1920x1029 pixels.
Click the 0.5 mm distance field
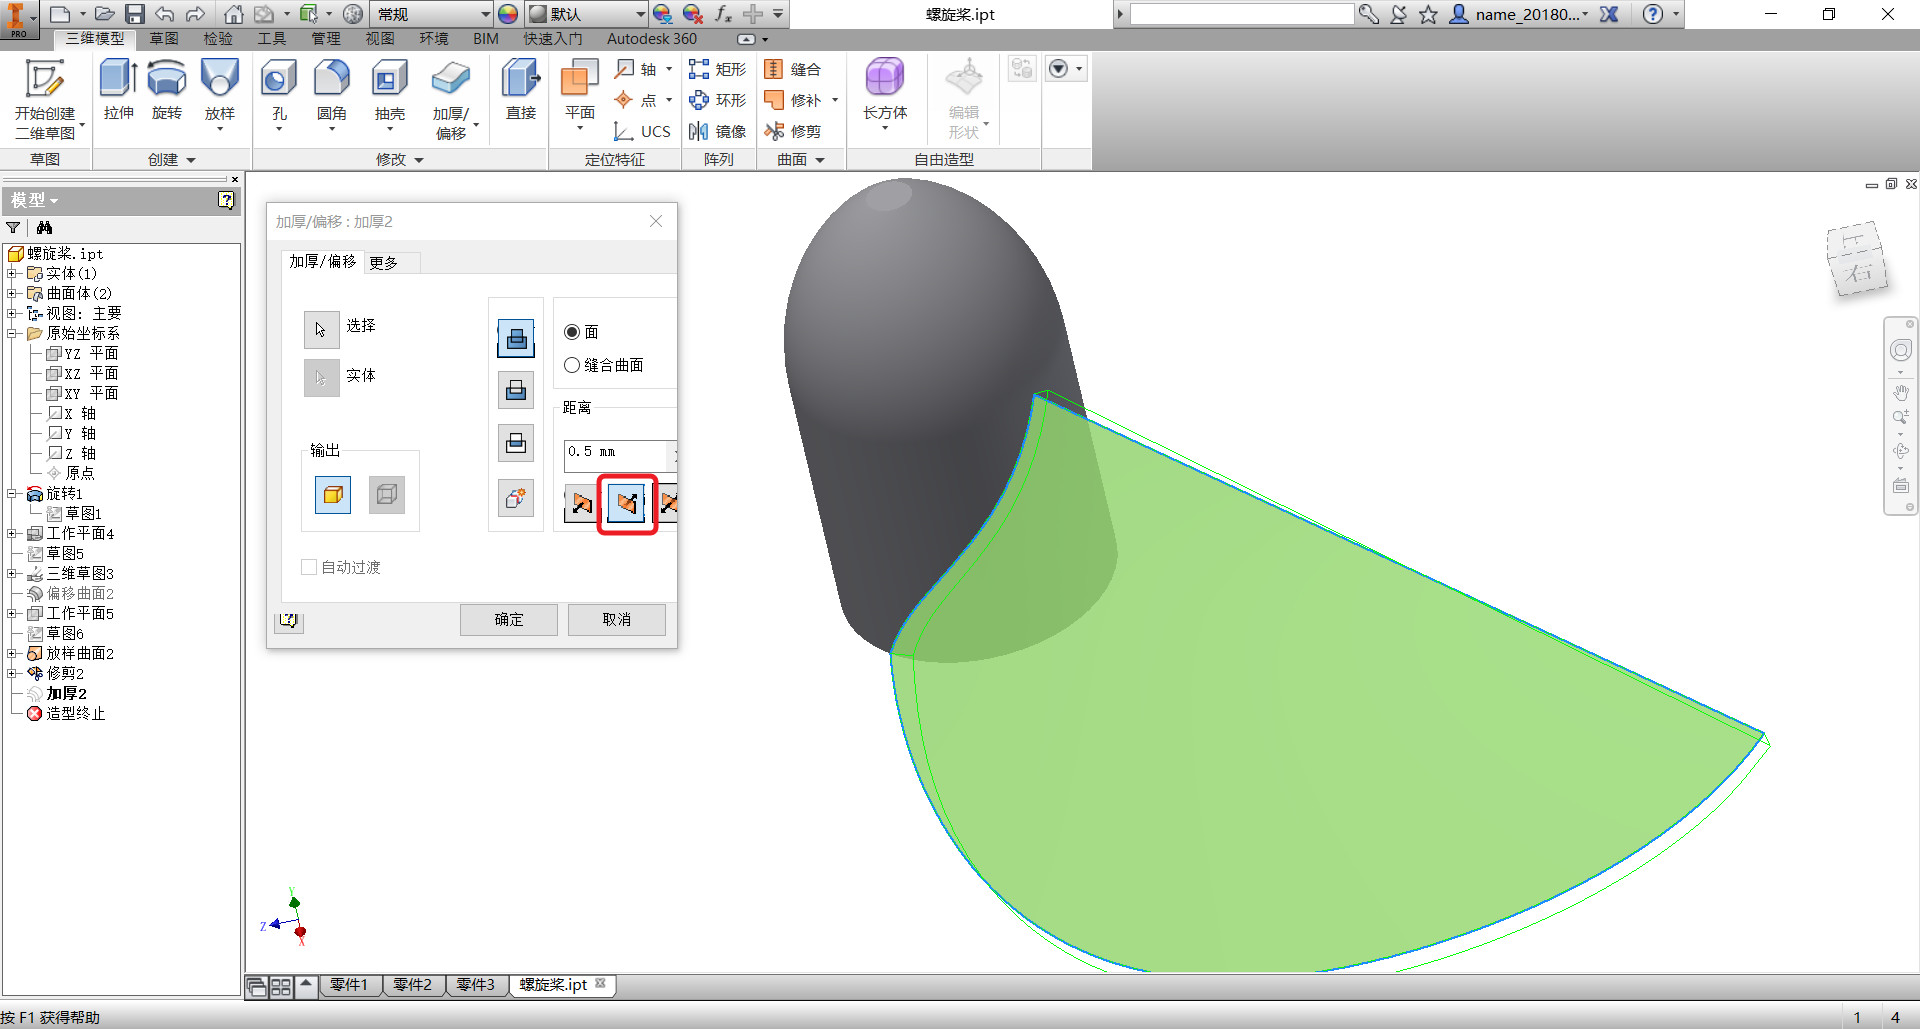(x=619, y=453)
